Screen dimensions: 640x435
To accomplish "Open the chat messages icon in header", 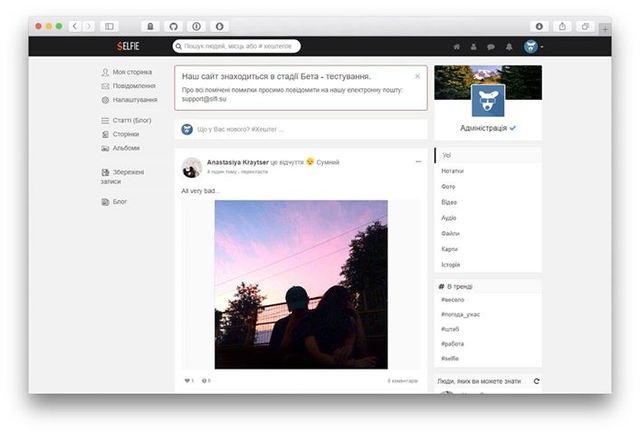I will [x=490, y=46].
